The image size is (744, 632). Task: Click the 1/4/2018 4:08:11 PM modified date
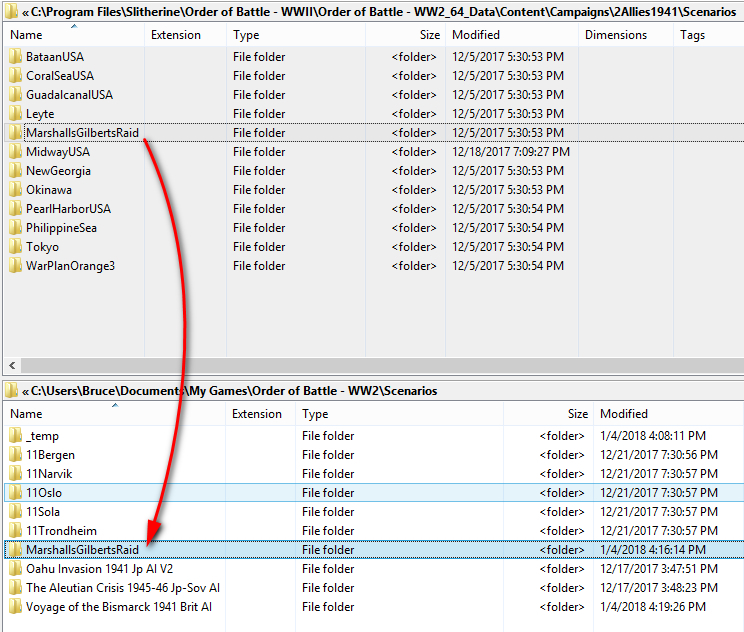tap(653, 435)
